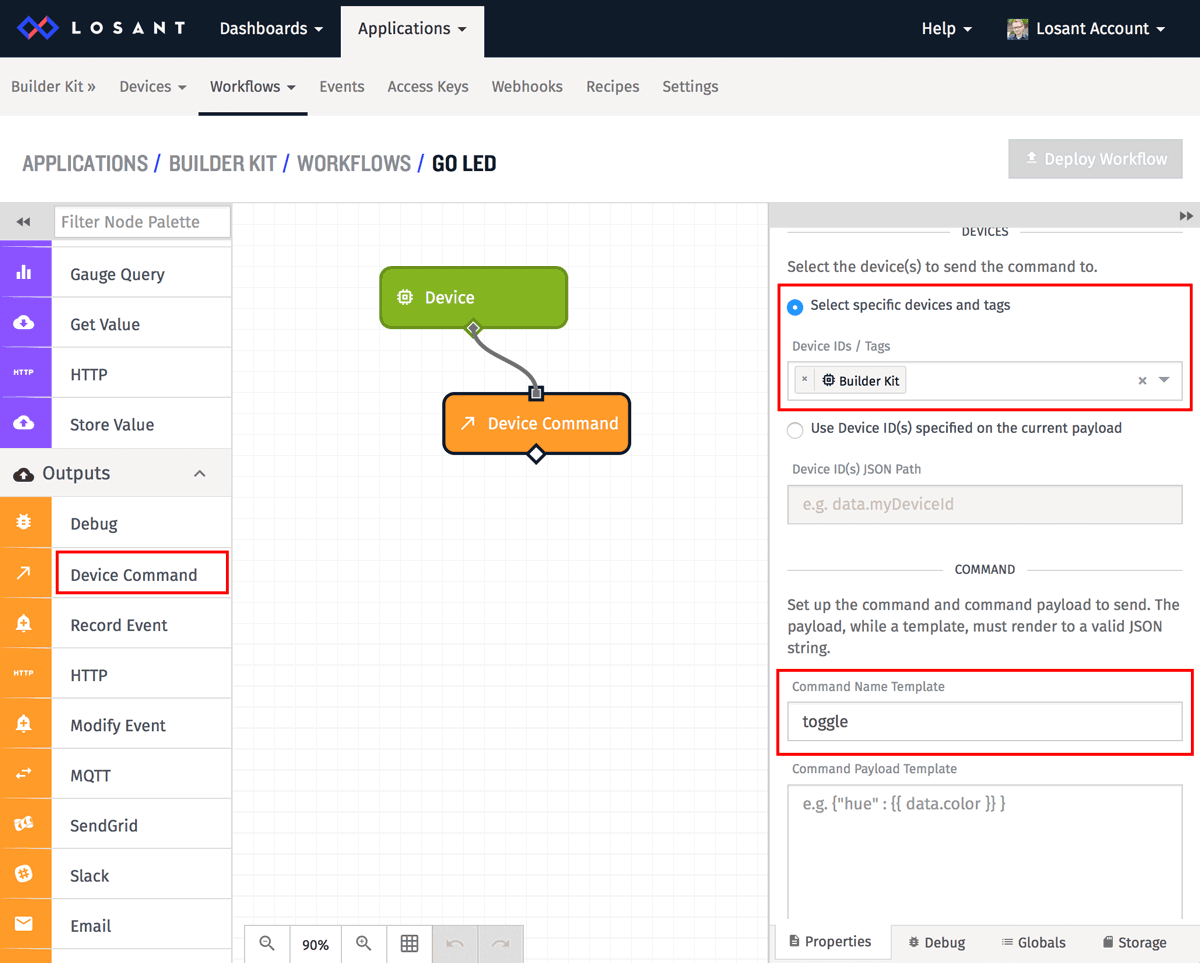This screenshot has width=1200, height=963.
Task: Click the Device Command palette node icon
Action: tap(25, 573)
